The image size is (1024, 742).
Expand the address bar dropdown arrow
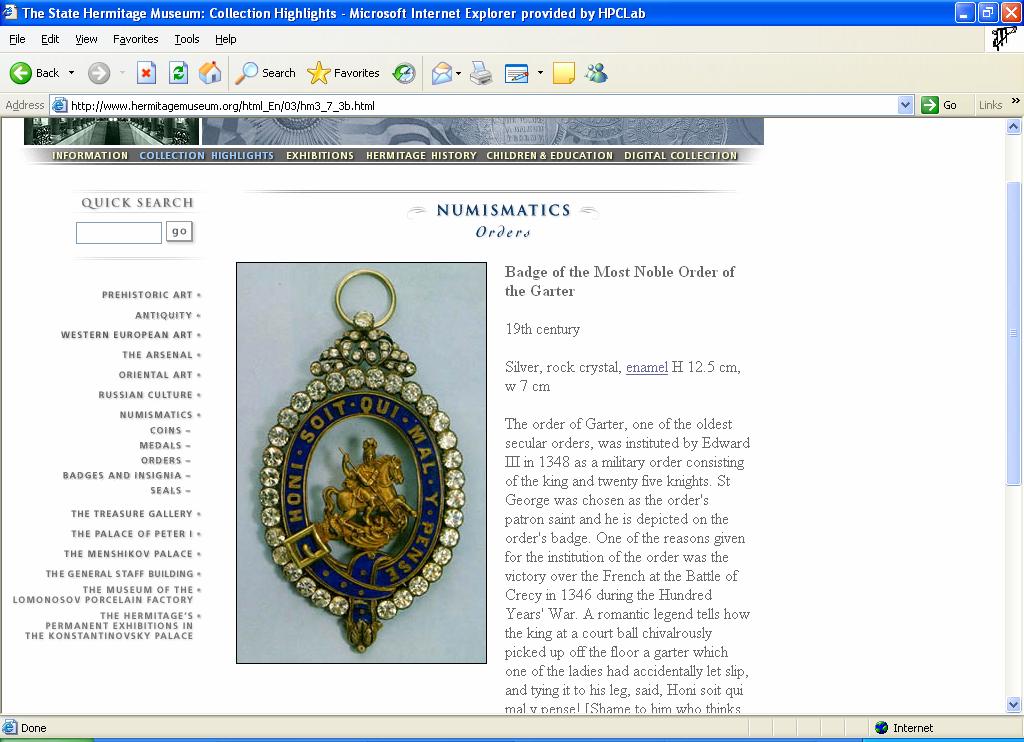click(x=905, y=105)
